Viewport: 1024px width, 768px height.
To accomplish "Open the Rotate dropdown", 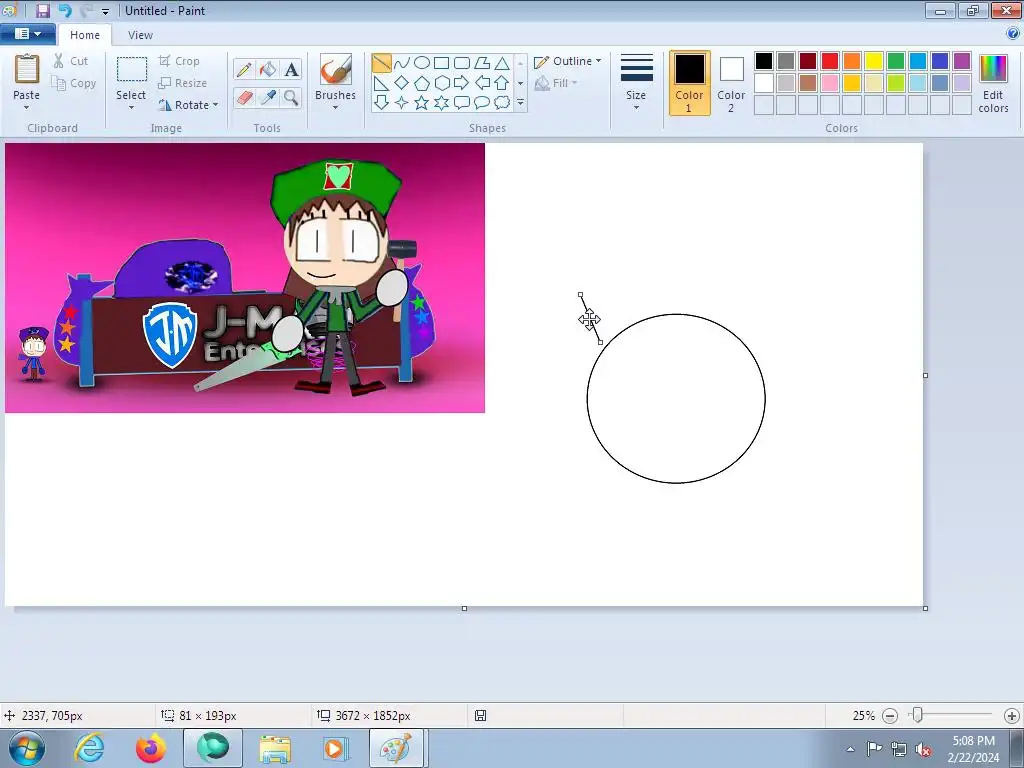I will click(188, 105).
